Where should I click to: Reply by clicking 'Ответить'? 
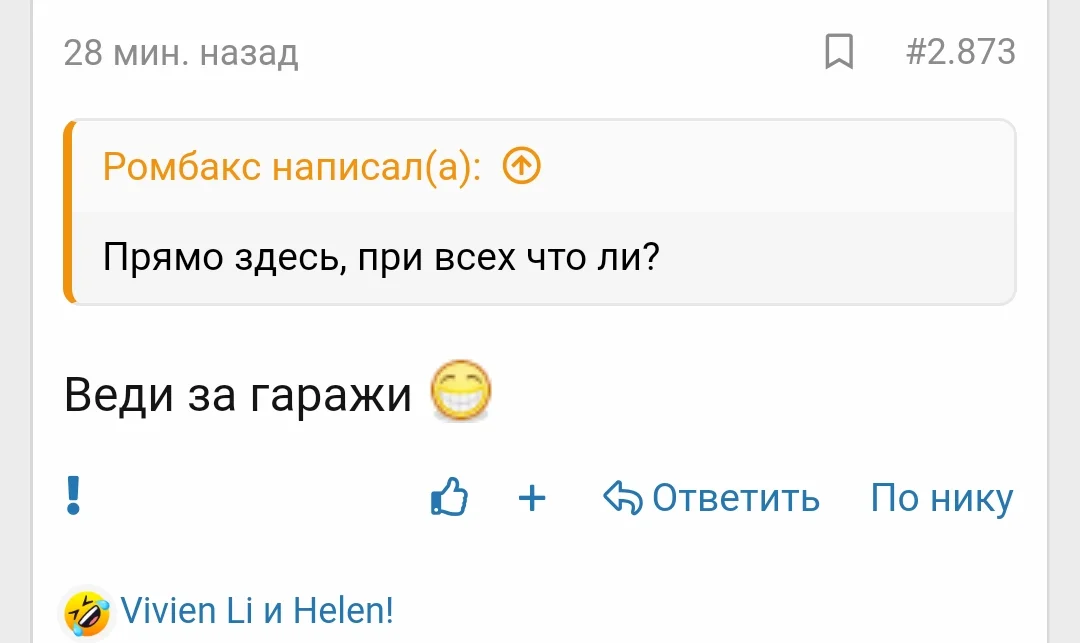(736, 498)
